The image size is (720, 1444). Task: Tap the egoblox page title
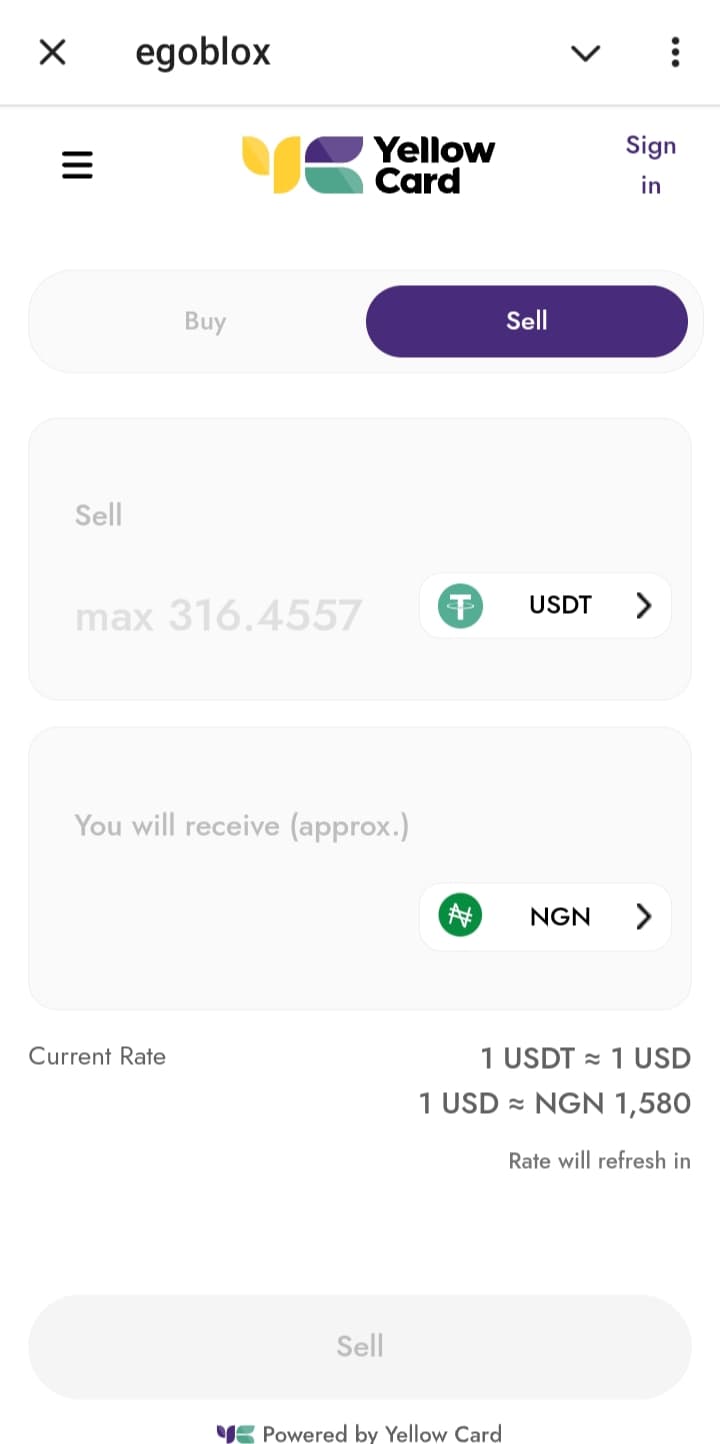(203, 52)
